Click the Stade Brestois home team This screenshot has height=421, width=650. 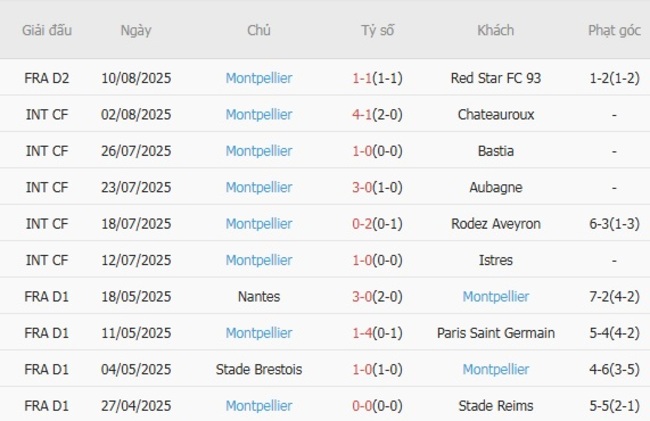[x=259, y=369]
